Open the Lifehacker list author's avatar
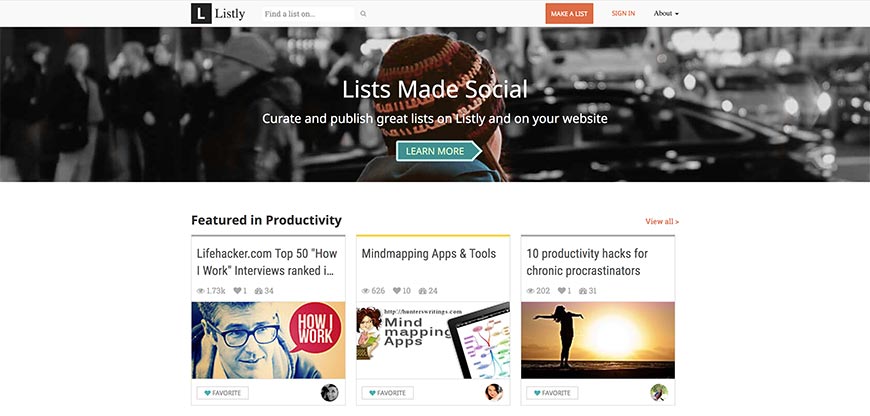The height and width of the screenshot is (416, 870). tap(329, 393)
